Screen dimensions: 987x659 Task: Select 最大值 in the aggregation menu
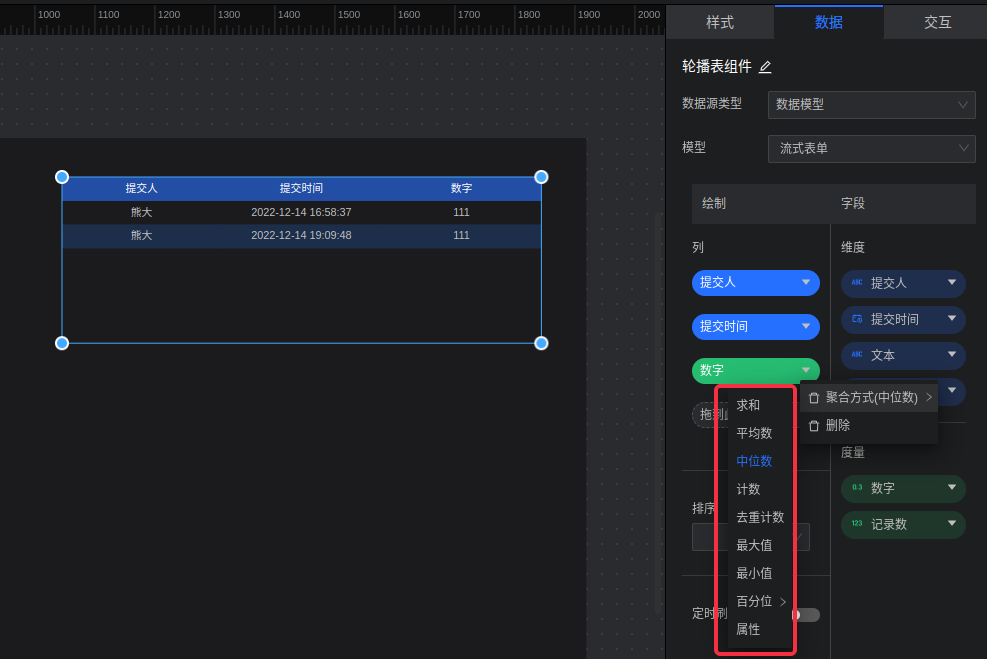pos(754,545)
